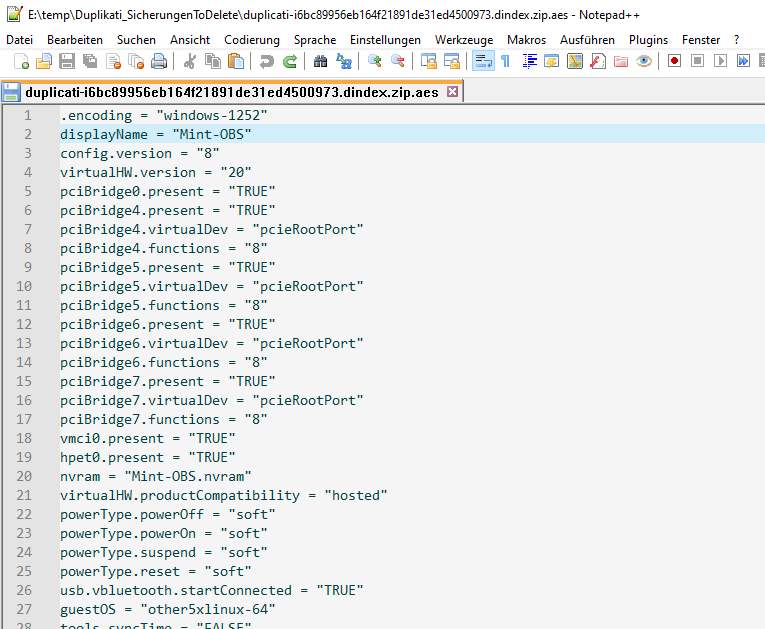Image resolution: width=765 pixels, height=629 pixels.
Task: Close current document toolbar icon
Action: coord(113,61)
